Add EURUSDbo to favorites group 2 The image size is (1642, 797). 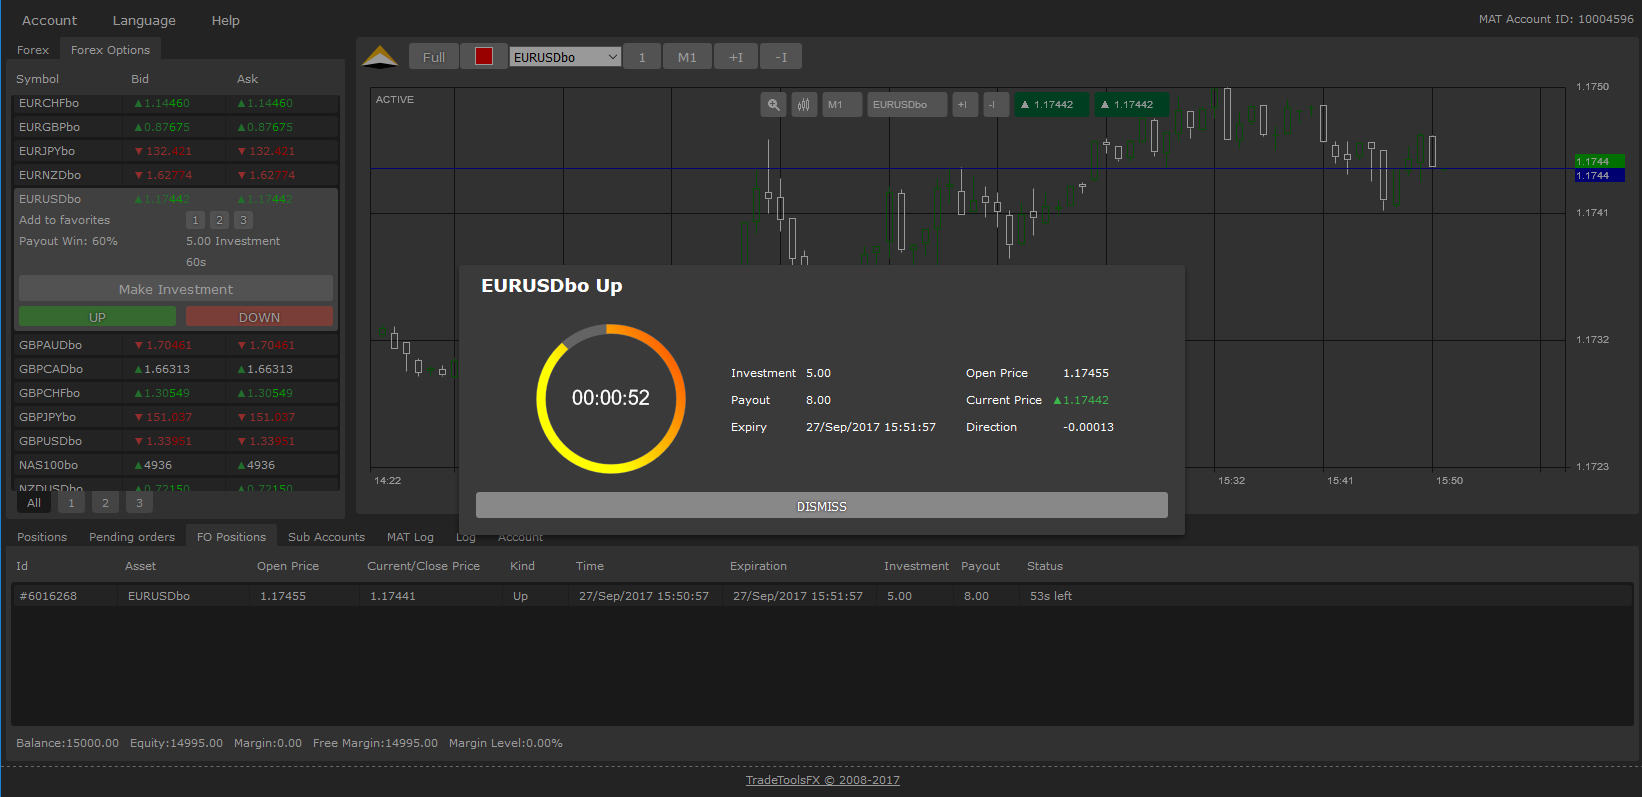tap(219, 220)
